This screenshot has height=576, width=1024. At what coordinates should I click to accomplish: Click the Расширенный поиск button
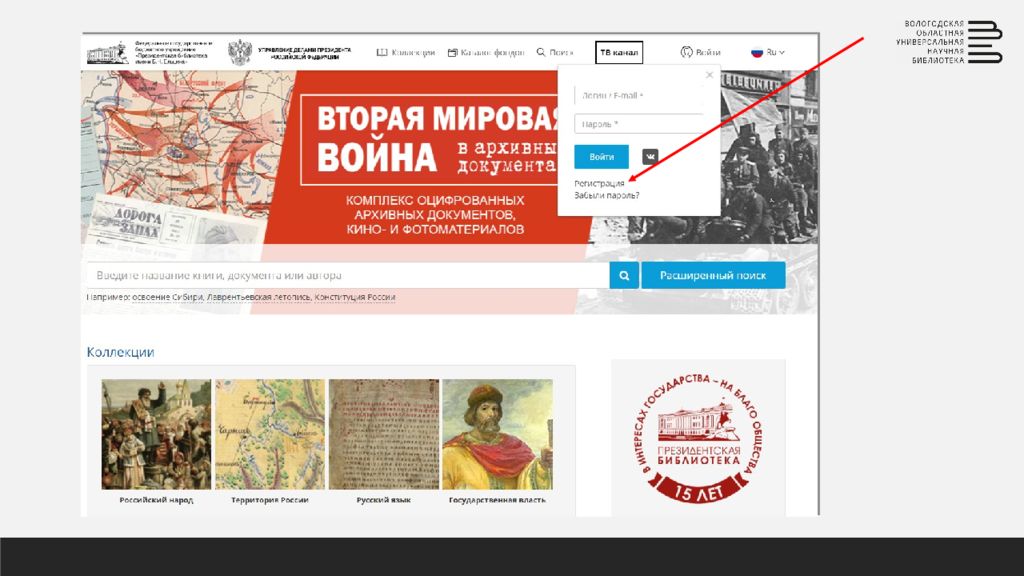click(x=713, y=276)
